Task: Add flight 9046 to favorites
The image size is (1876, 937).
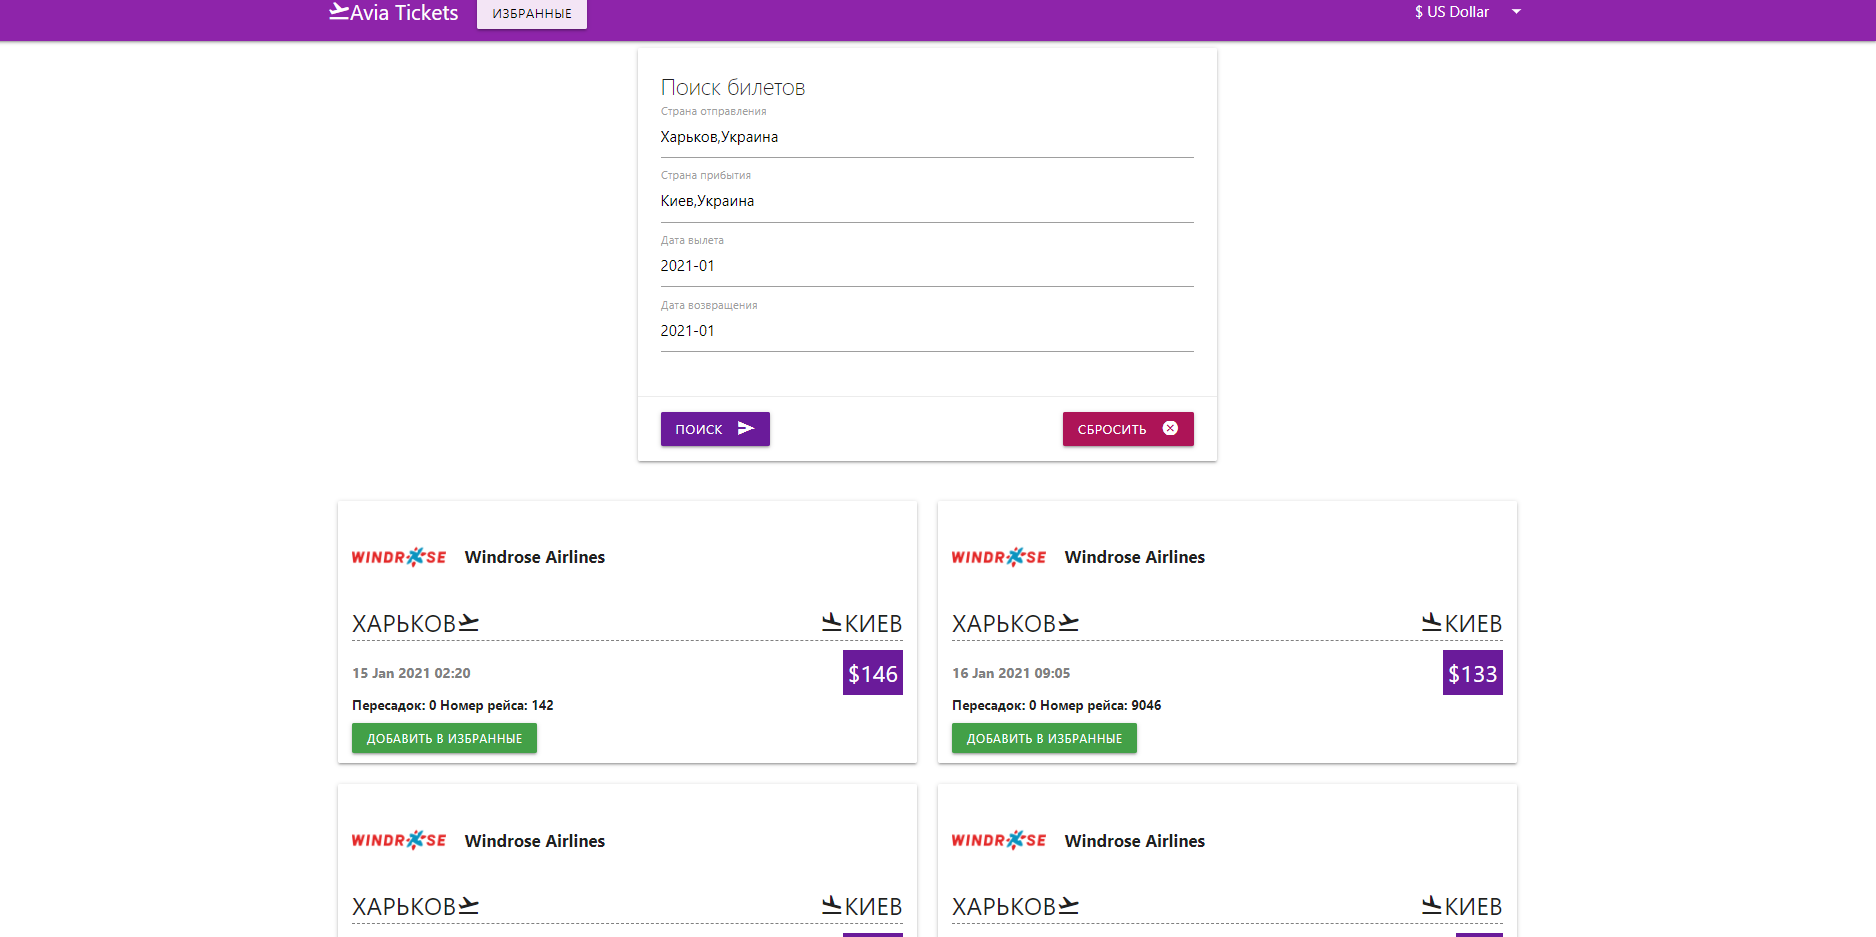Action: click(x=1044, y=739)
